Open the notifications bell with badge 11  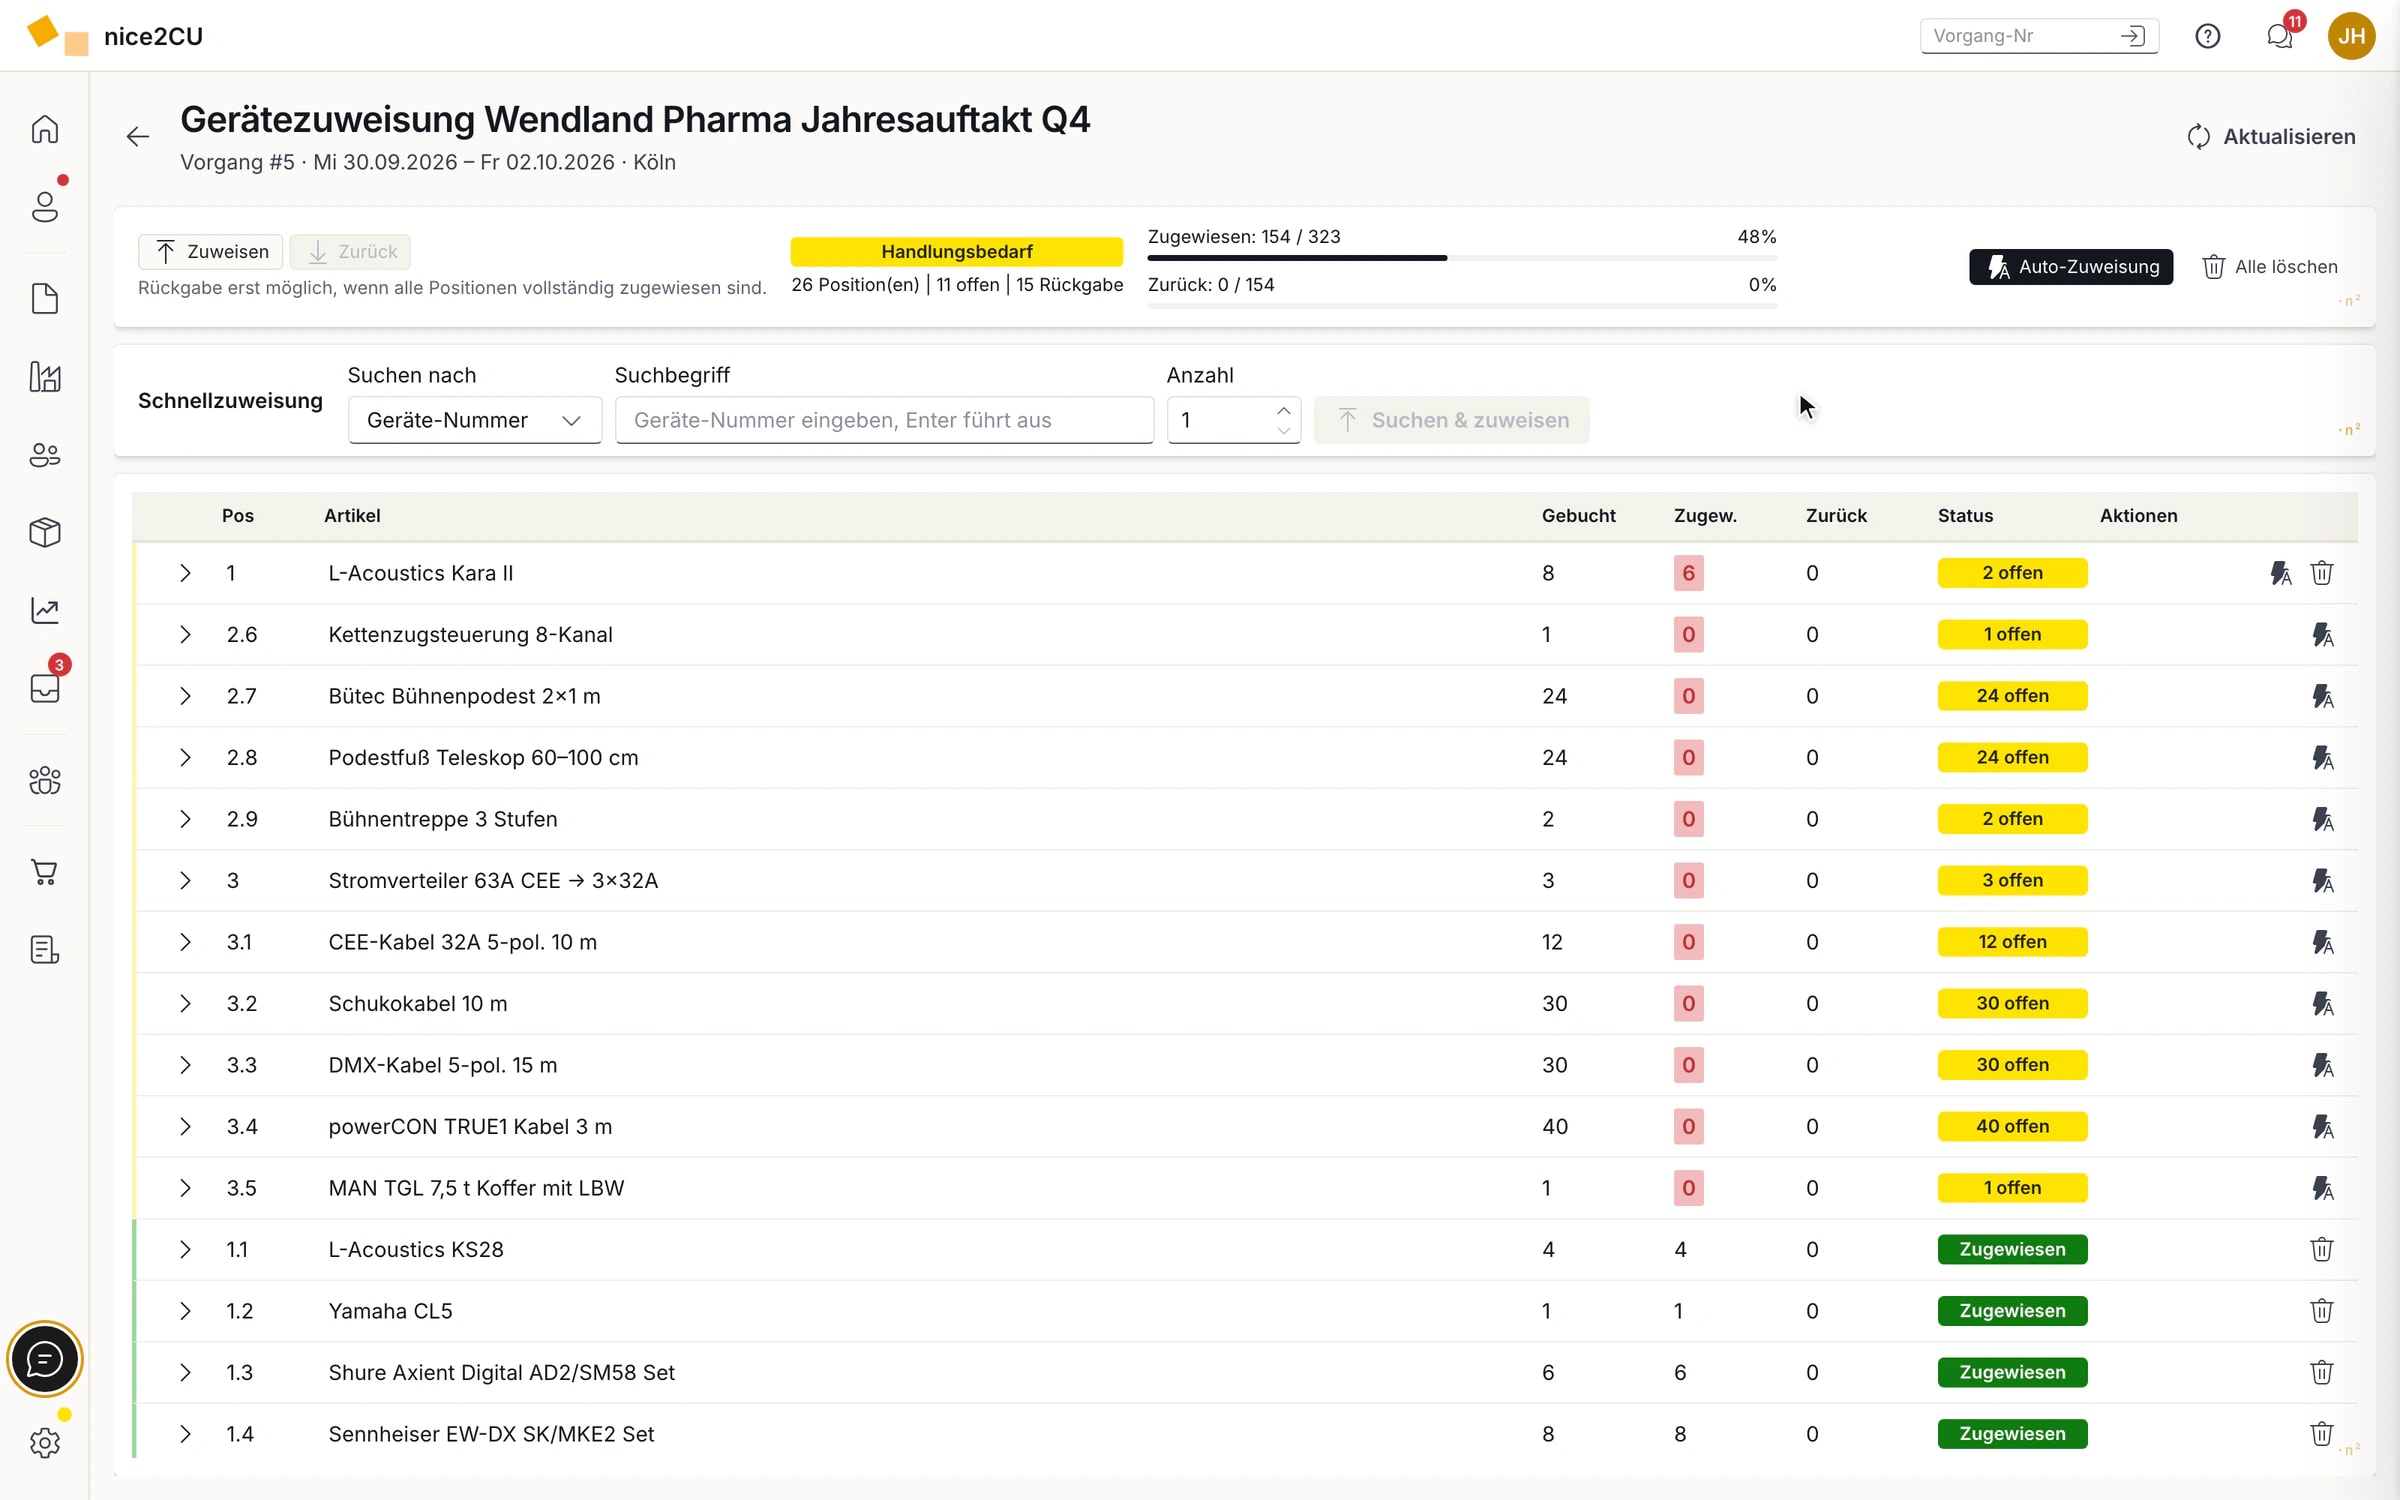tap(2279, 36)
